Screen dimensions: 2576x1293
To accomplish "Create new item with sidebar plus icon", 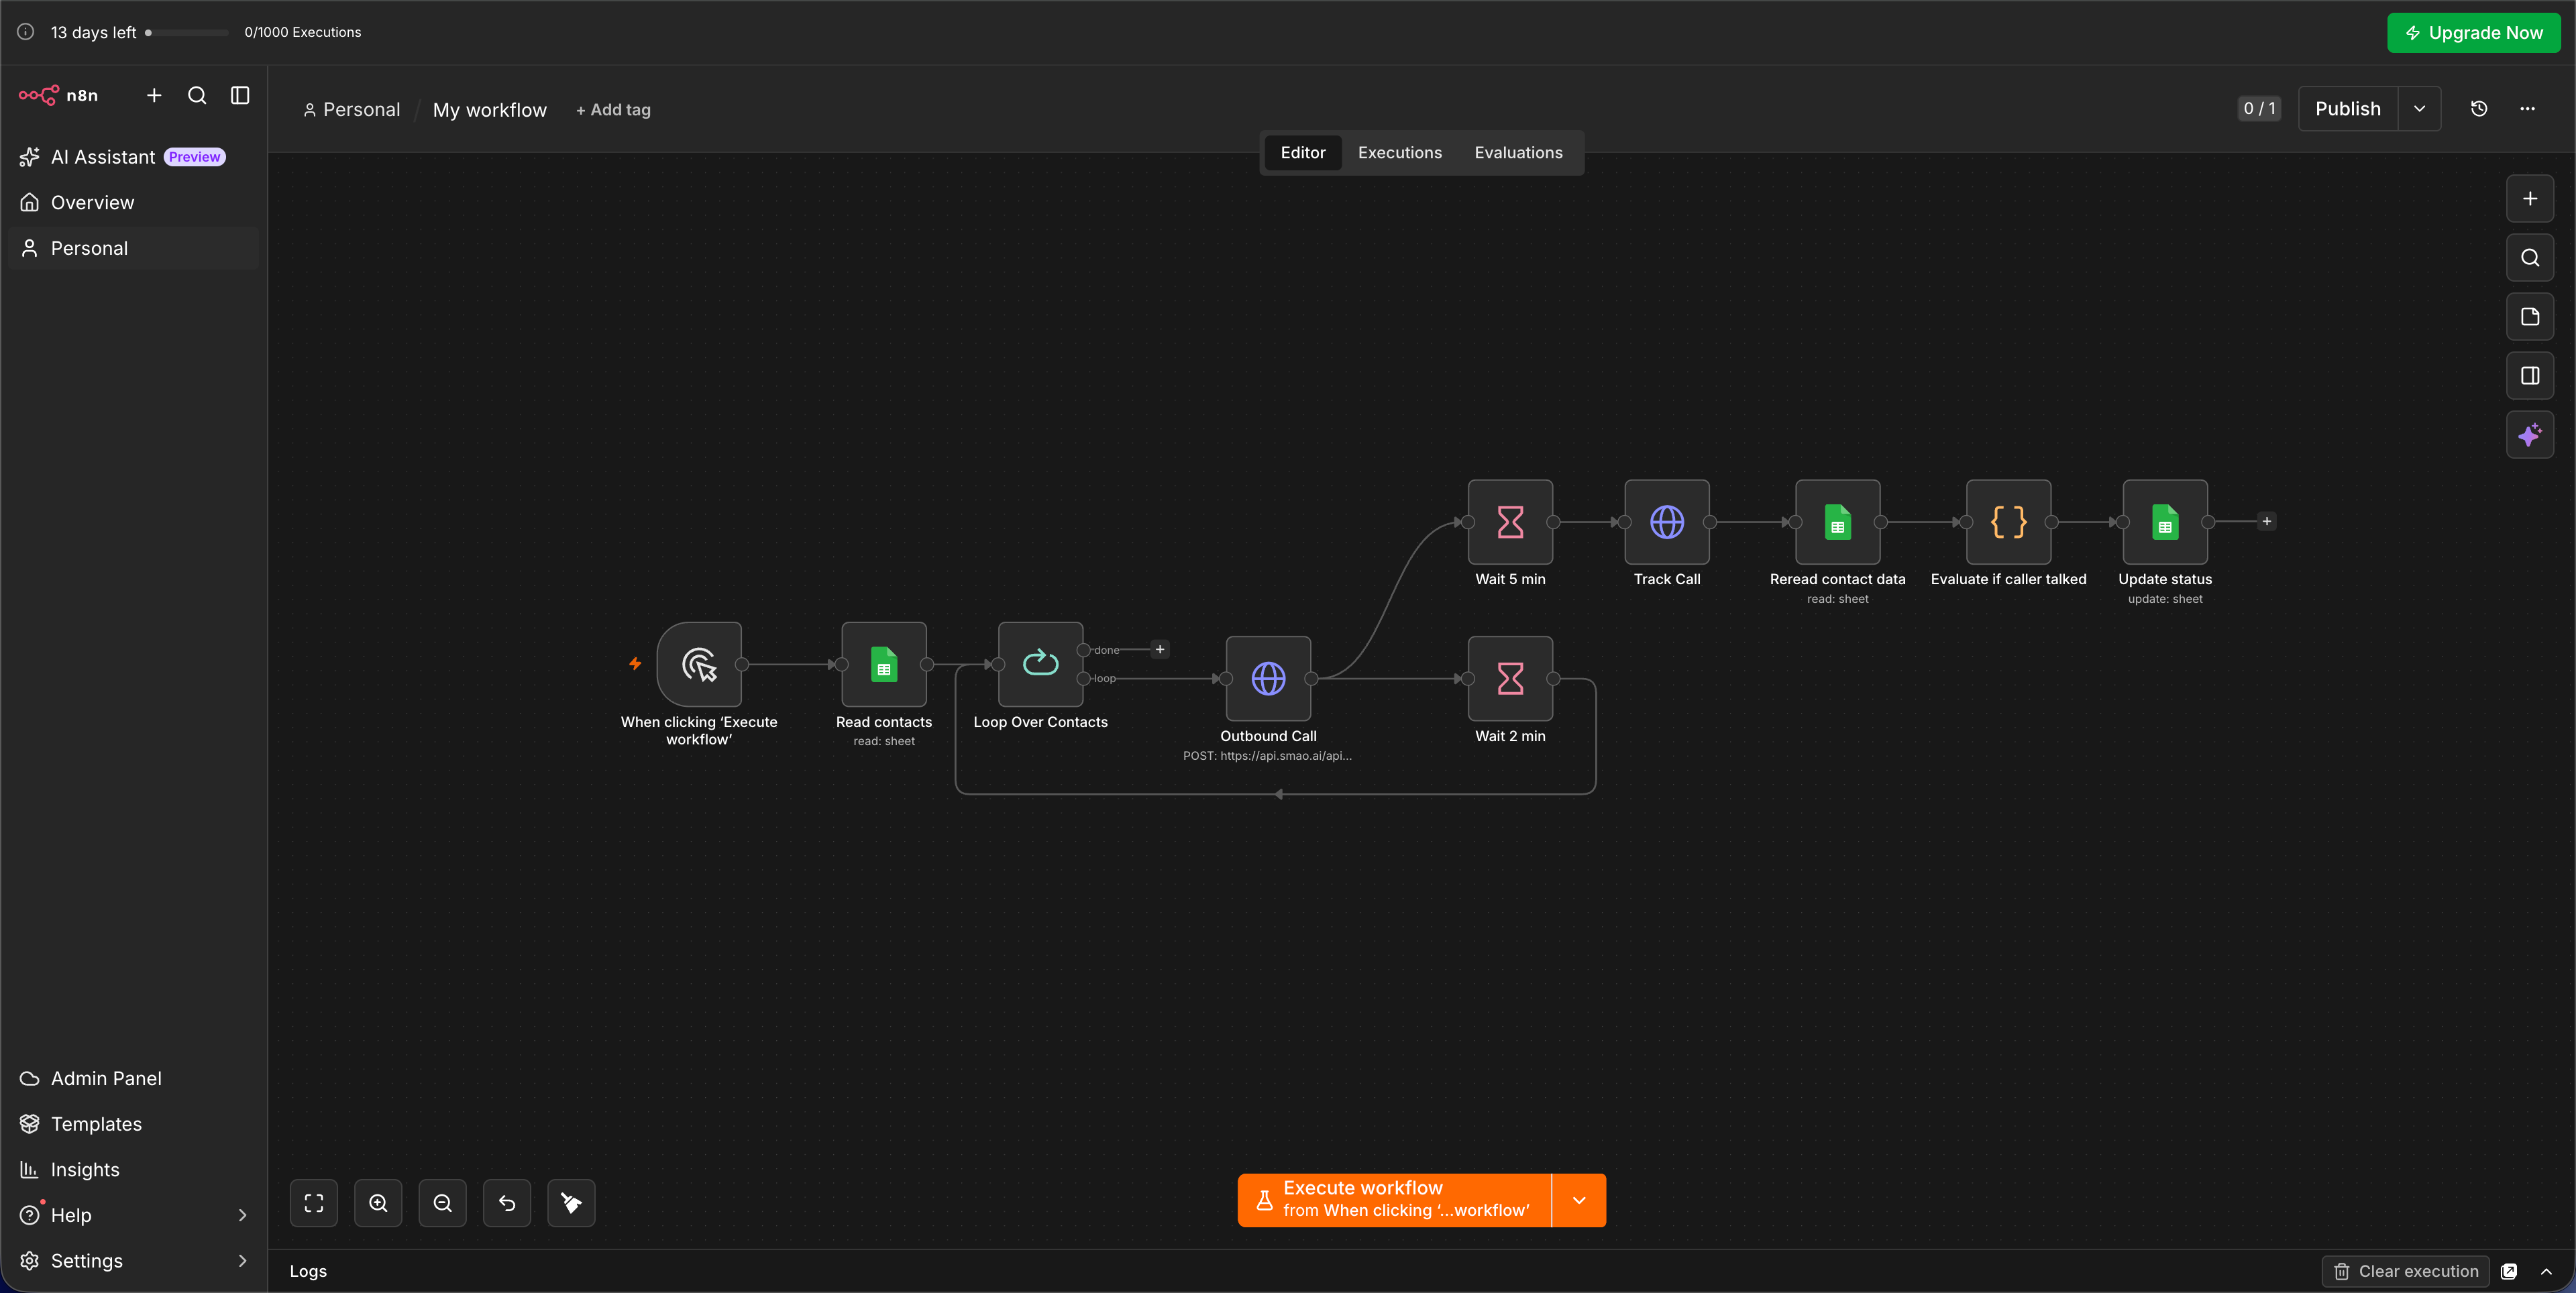I will pos(154,95).
